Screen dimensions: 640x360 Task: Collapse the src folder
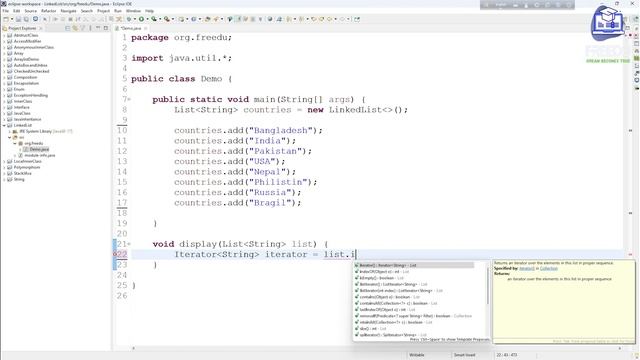pos(10,138)
